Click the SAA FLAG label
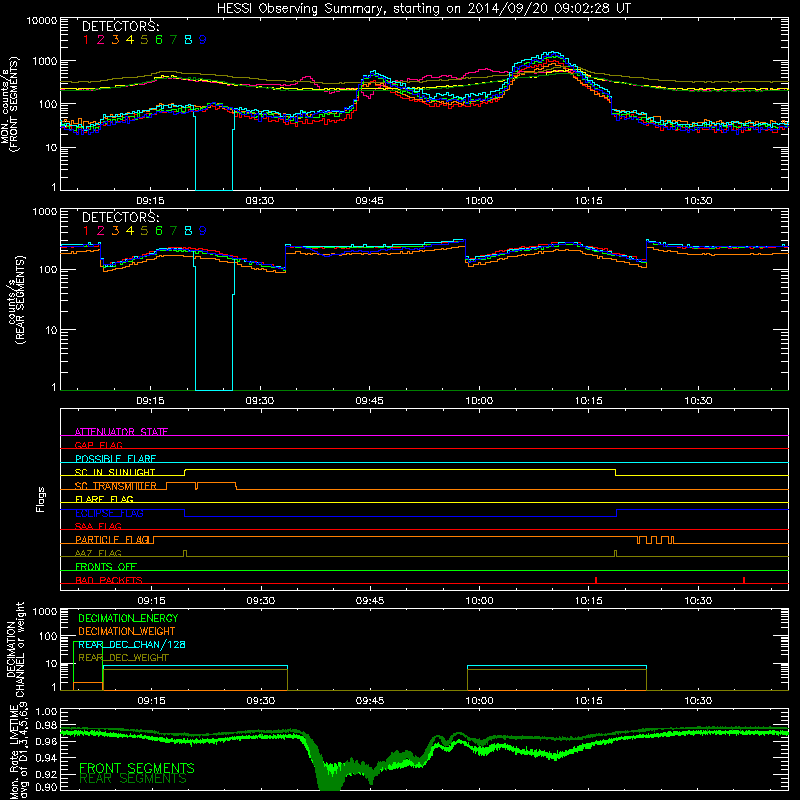 click(x=98, y=526)
